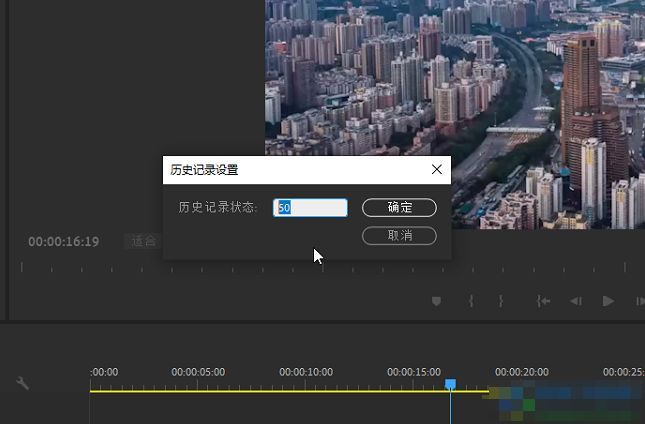Open the 适合 zoom level dropdown
645x424 pixels.
(x=143, y=241)
